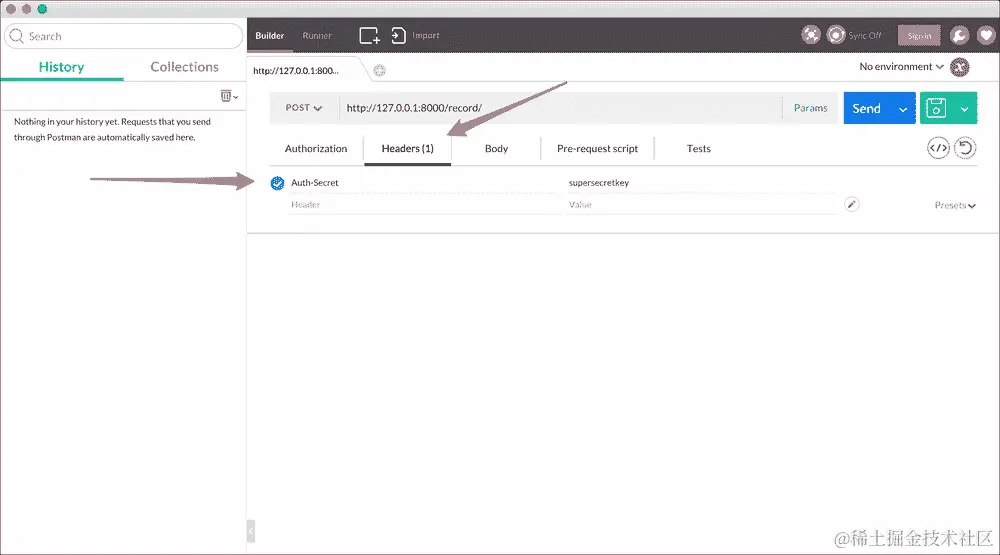Switch to the History tab

[x=61, y=67]
